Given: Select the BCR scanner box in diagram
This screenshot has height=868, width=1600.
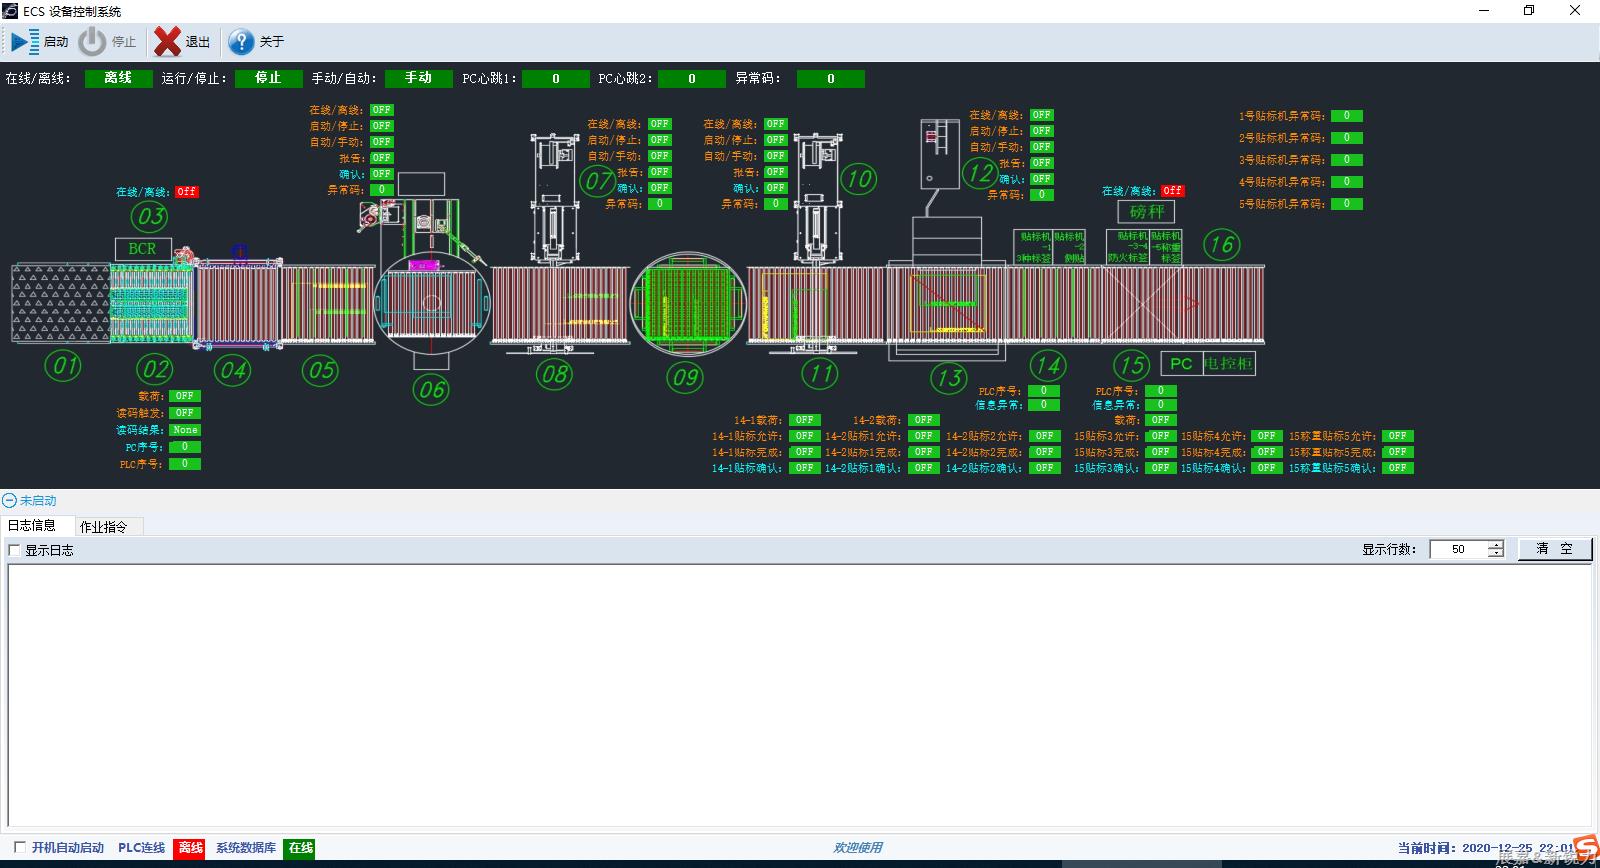Looking at the screenshot, I should [142, 248].
